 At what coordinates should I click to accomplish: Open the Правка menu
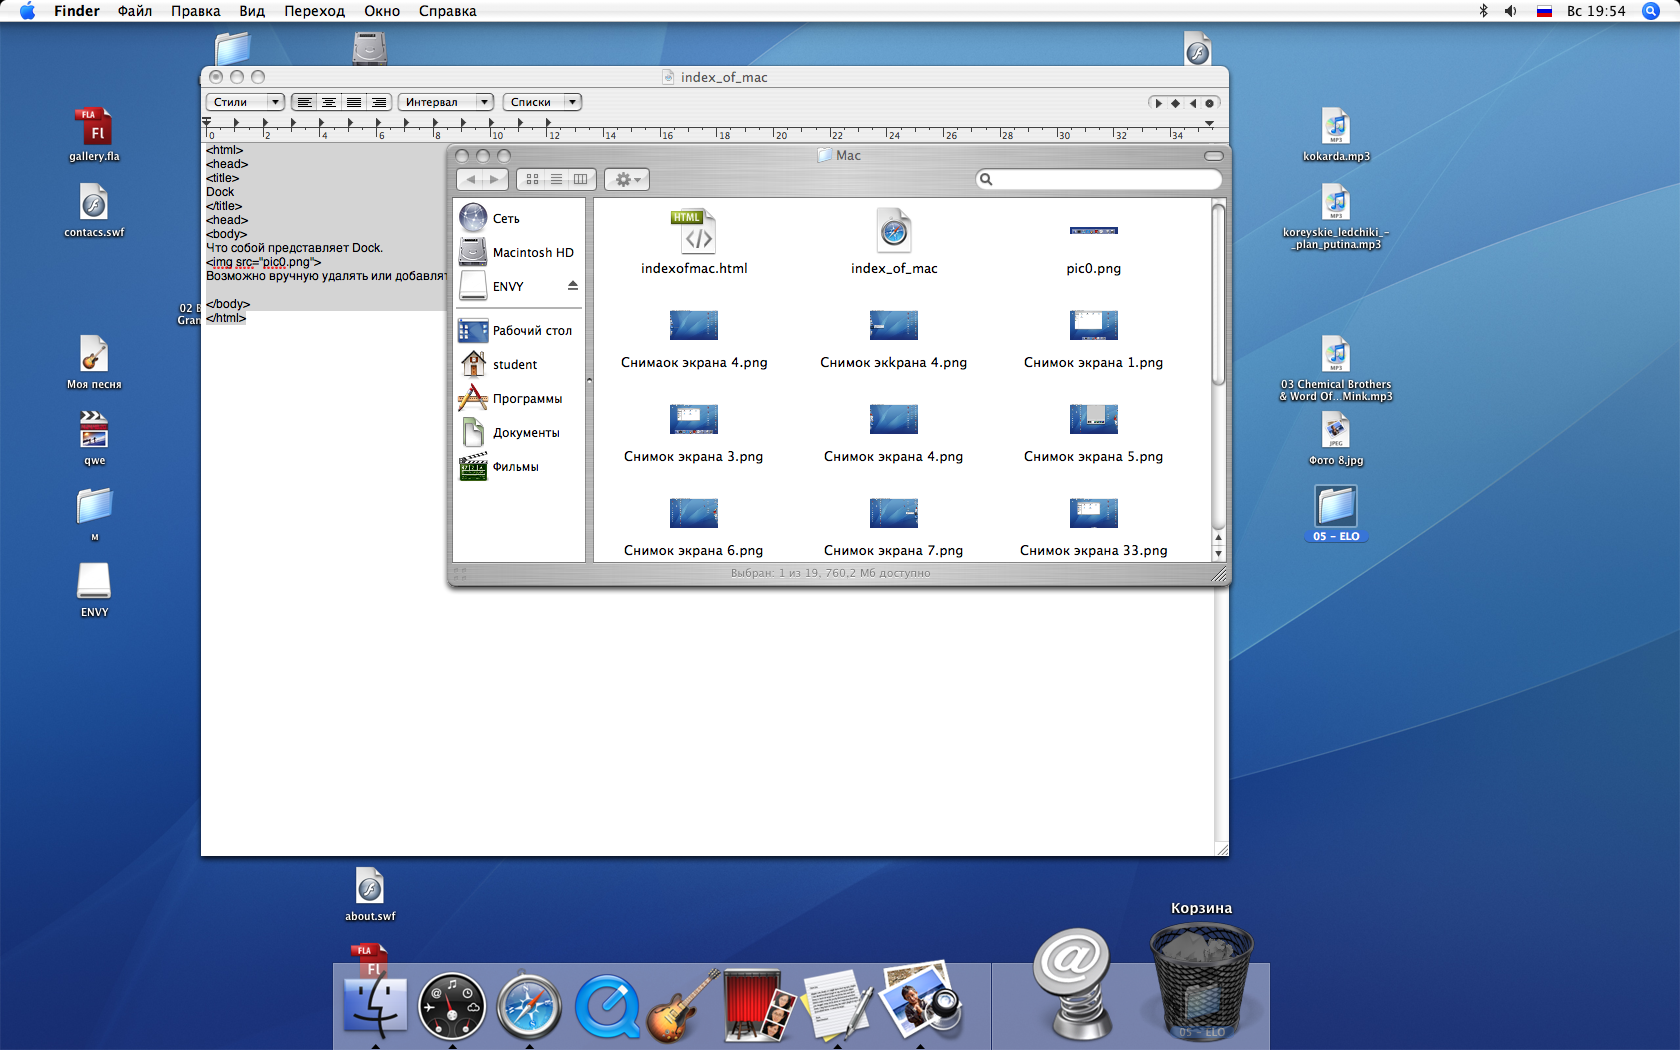click(196, 11)
